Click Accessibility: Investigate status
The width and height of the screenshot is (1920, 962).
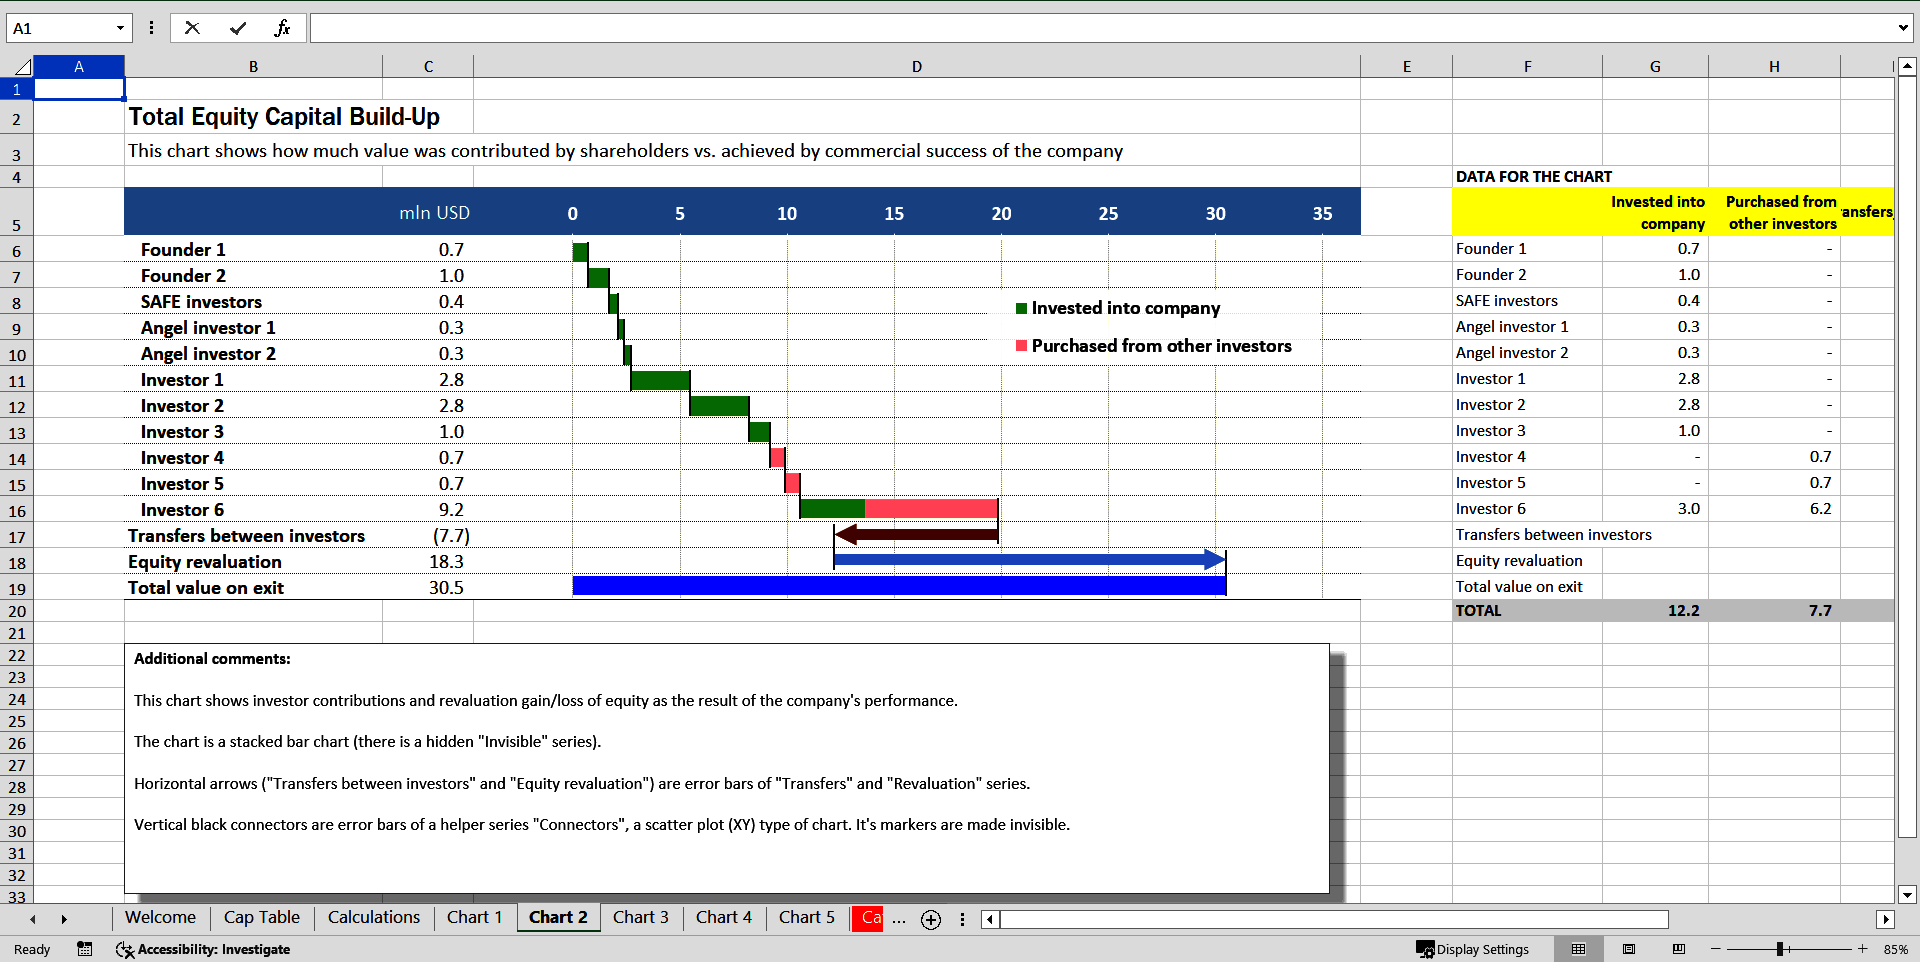click(x=203, y=949)
